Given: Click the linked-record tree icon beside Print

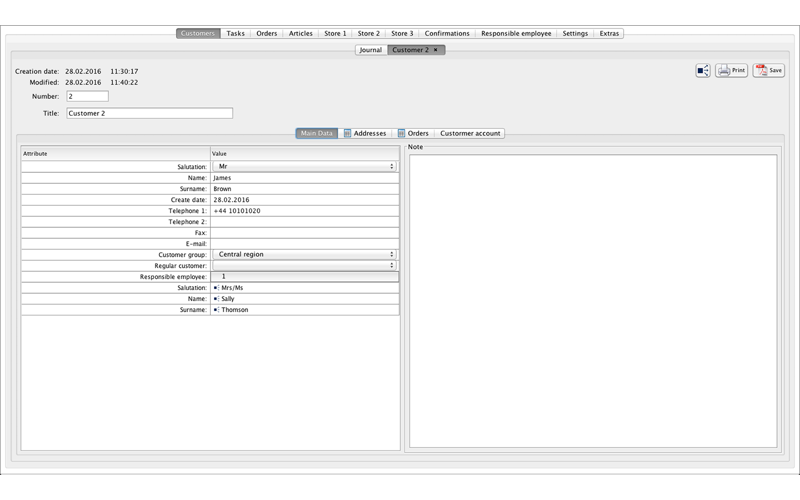Looking at the screenshot, I should [x=703, y=70].
